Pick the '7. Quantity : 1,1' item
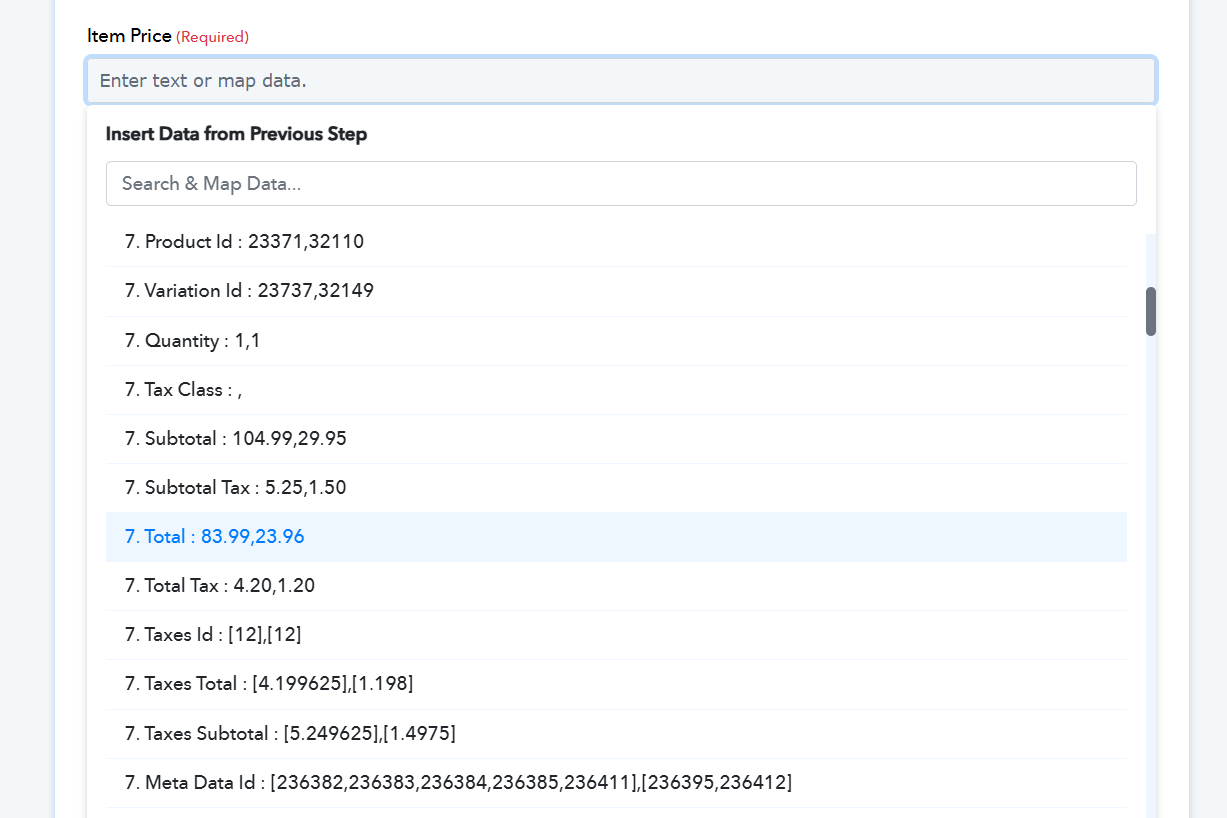Image resolution: width=1227 pixels, height=818 pixels. (616, 341)
